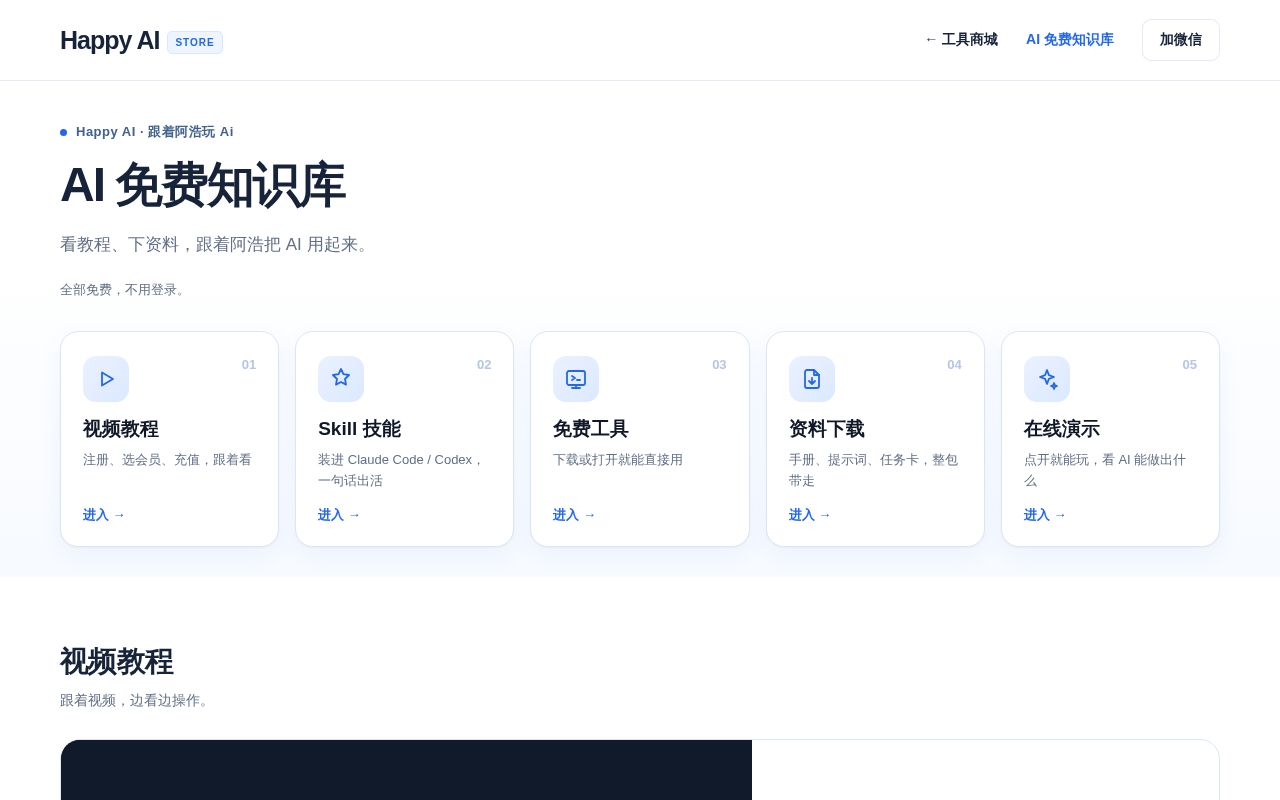Open 进入 link under 资料下载 card

[x=810, y=515]
